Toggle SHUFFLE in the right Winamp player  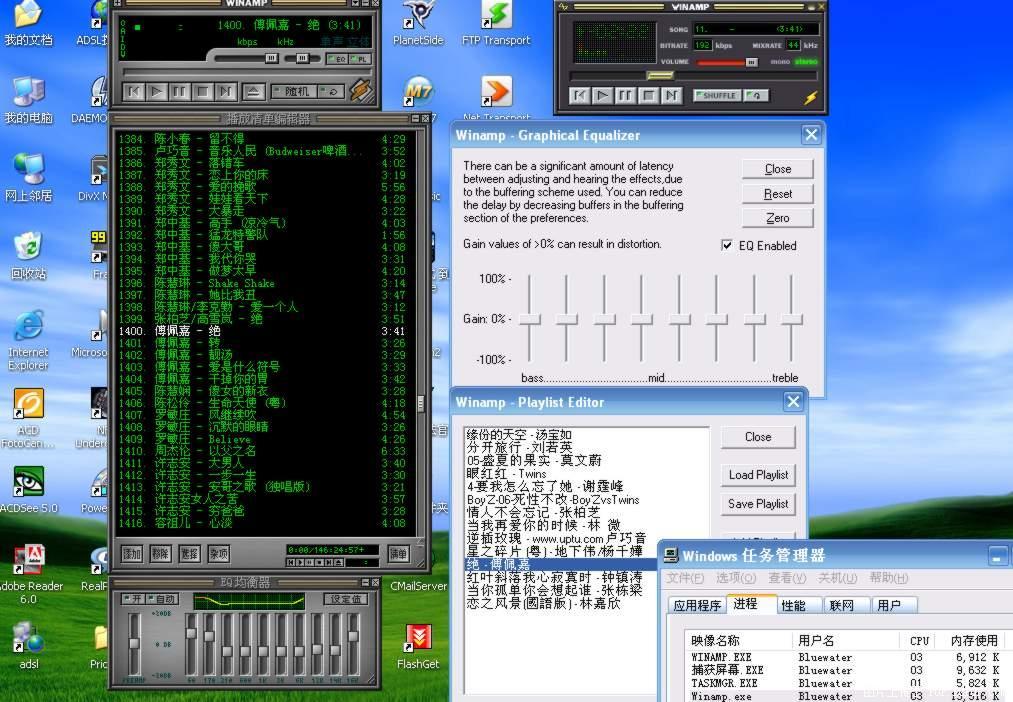(718, 95)
